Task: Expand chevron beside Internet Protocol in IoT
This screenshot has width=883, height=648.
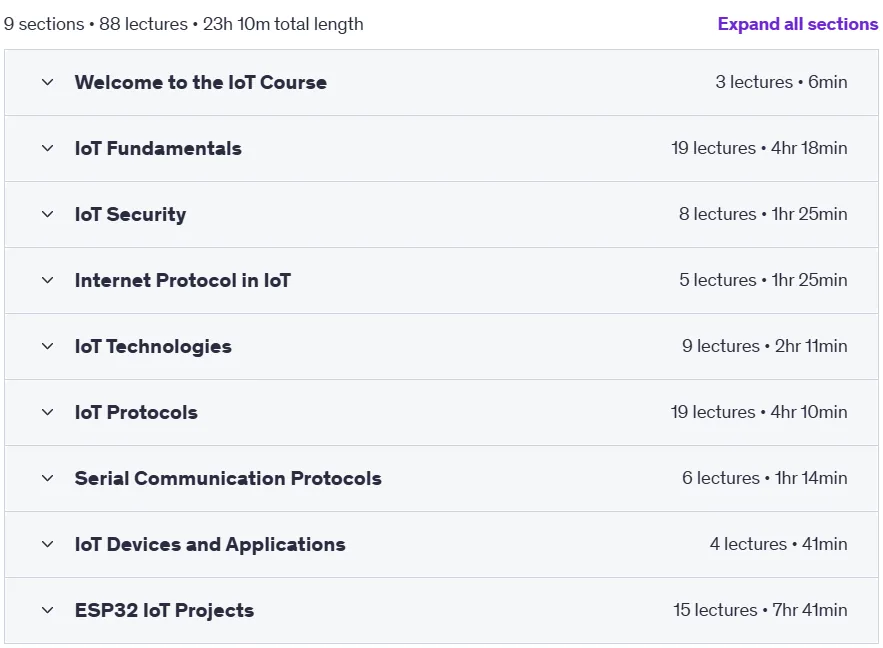Action: (48, 280)
